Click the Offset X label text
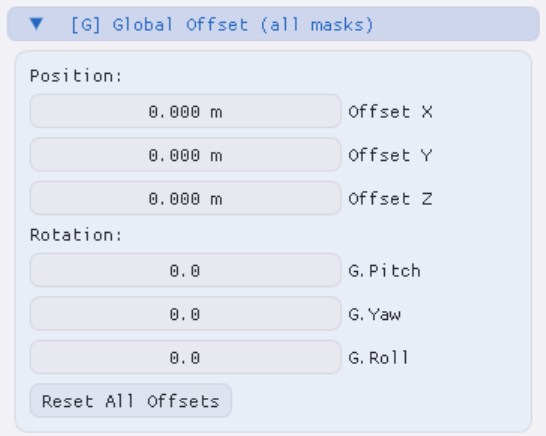This screenshot has height=436, width=546. (x=390, y=112)
